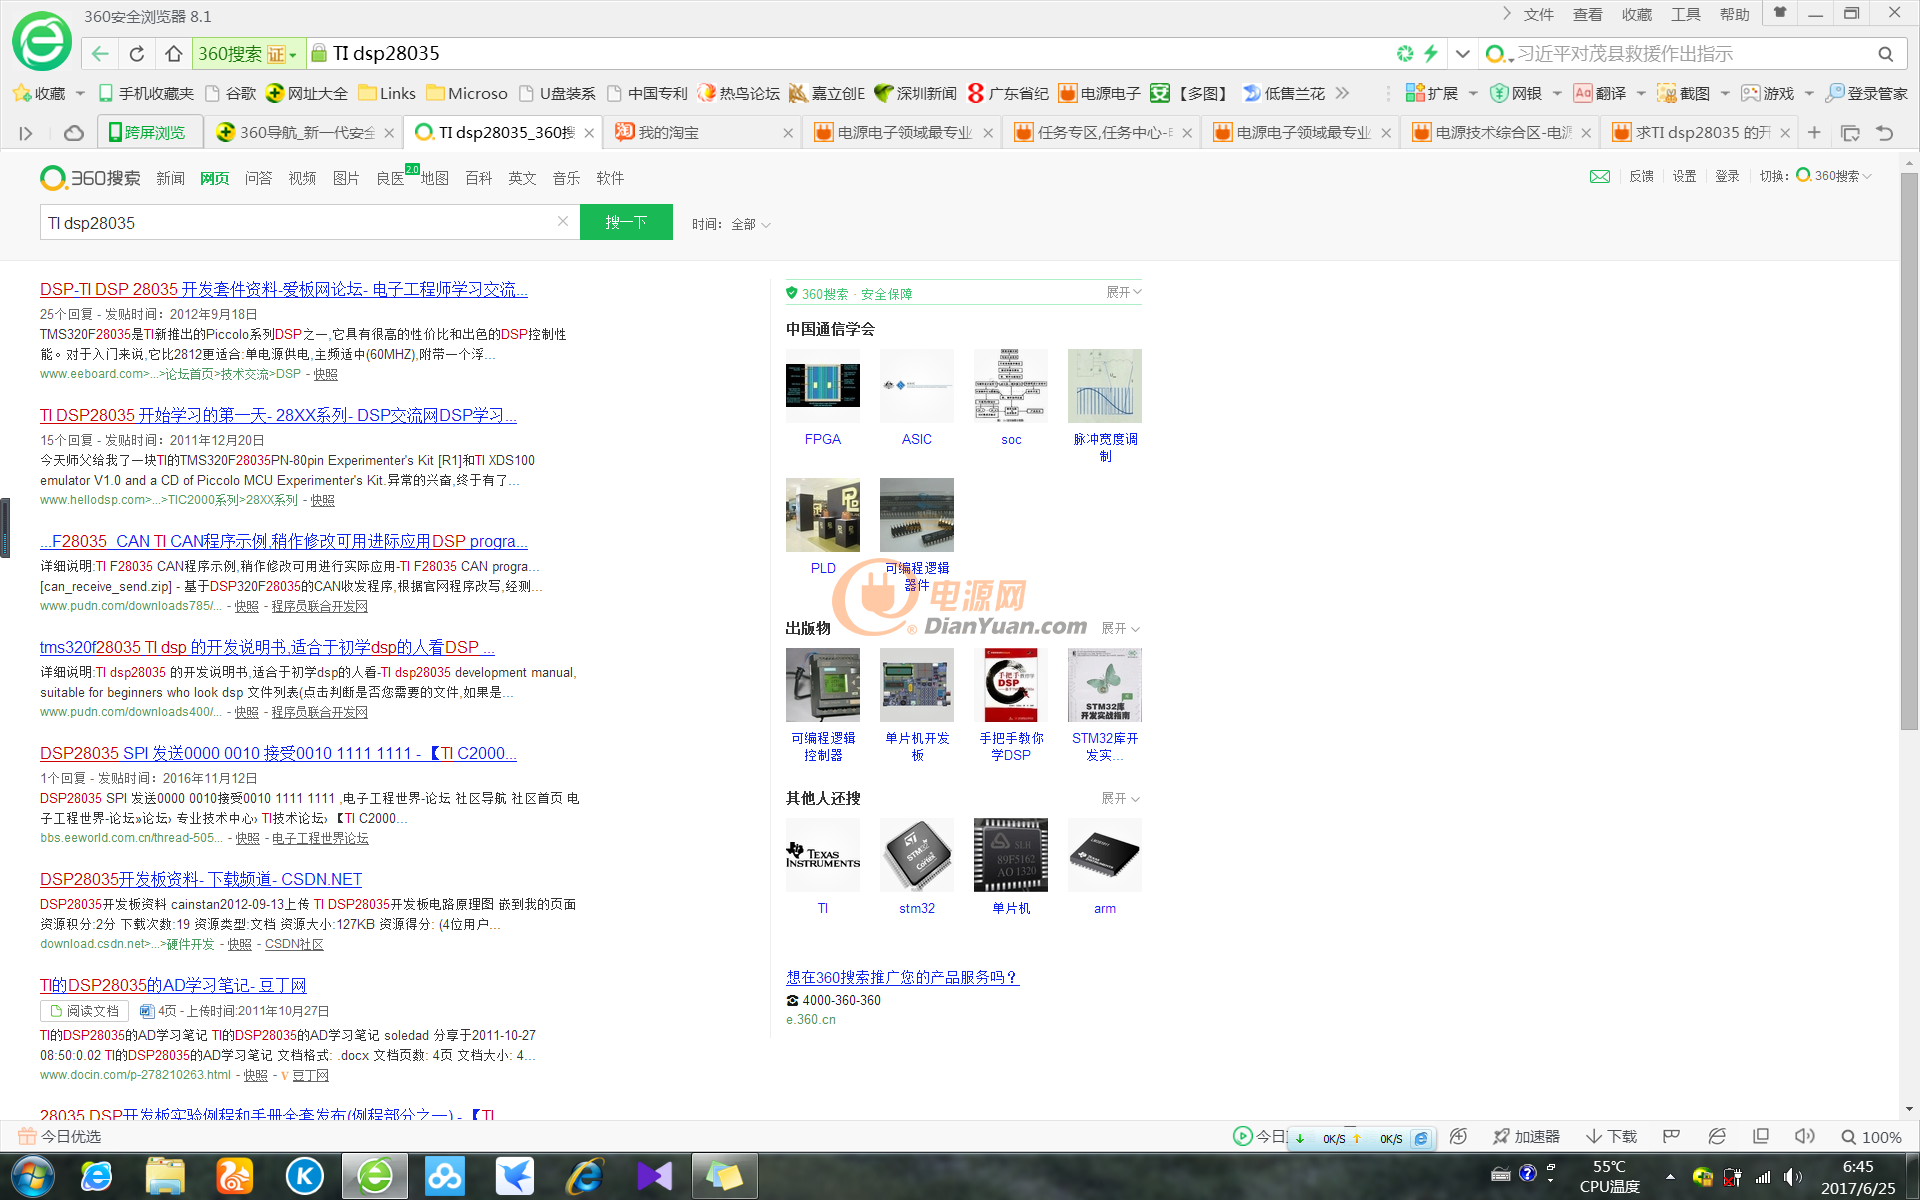Click the browser address bar text TI dsp28035
Screen dimensions: 1920x1200
click(x=387, y=54)
